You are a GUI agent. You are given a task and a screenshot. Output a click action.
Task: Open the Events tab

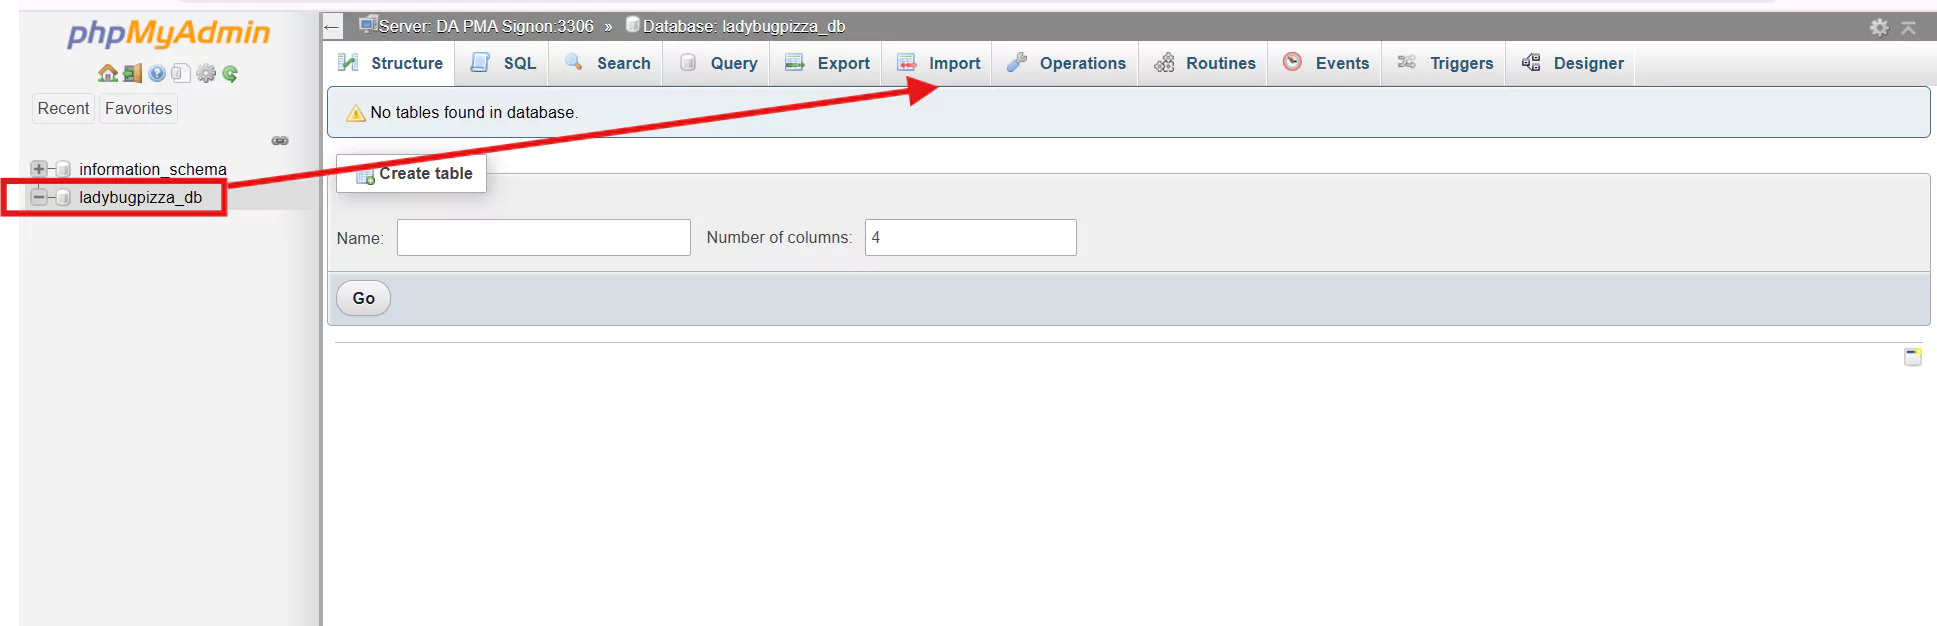click(1326, 63)
